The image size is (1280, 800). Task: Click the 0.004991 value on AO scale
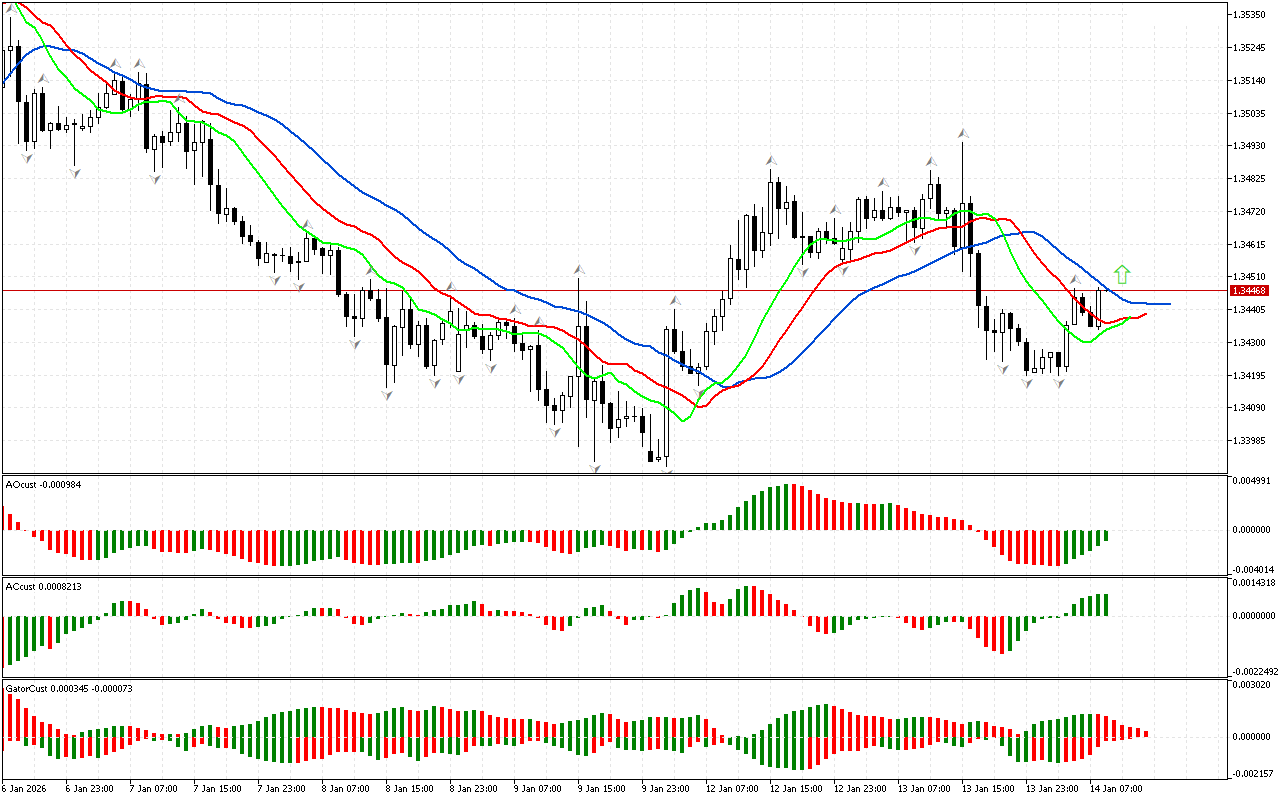click(1252, 481)
